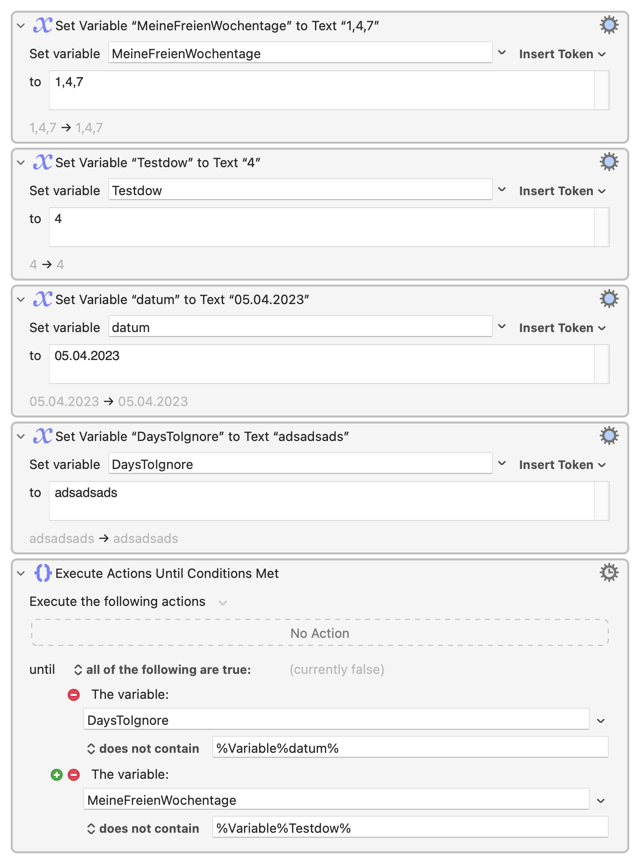This screenshot has height=867, width=640.
Task: Click the text field containing adsadsads
Action: [329, 500]
